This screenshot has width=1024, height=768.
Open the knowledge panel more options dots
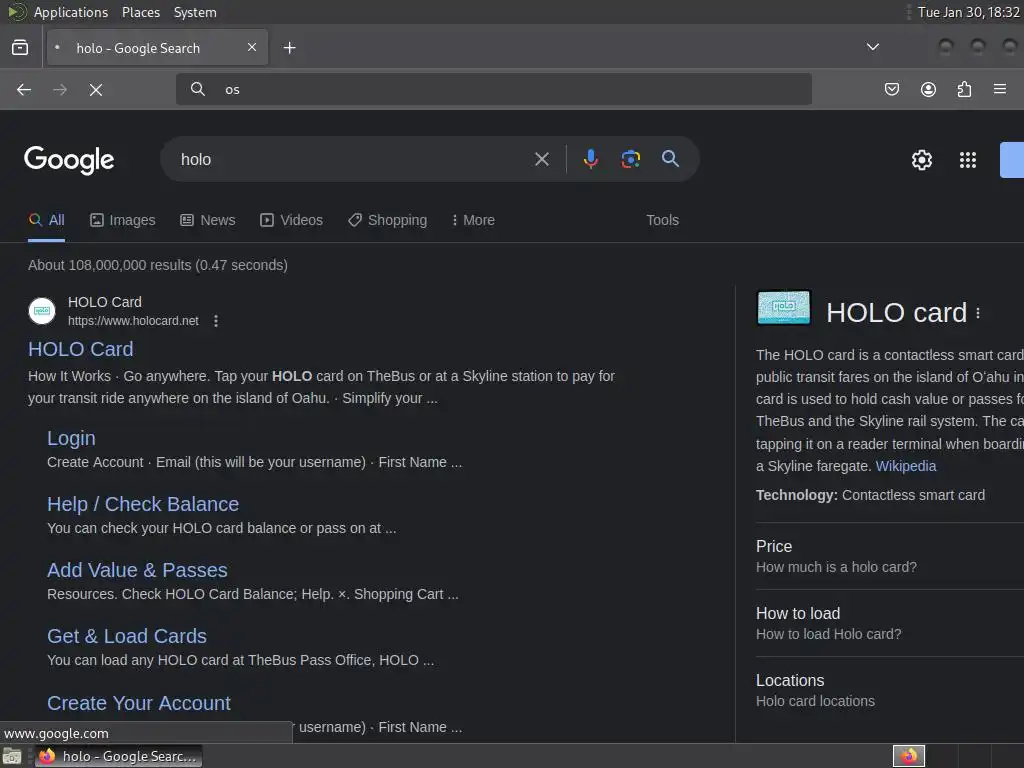[x=978, y=313]
